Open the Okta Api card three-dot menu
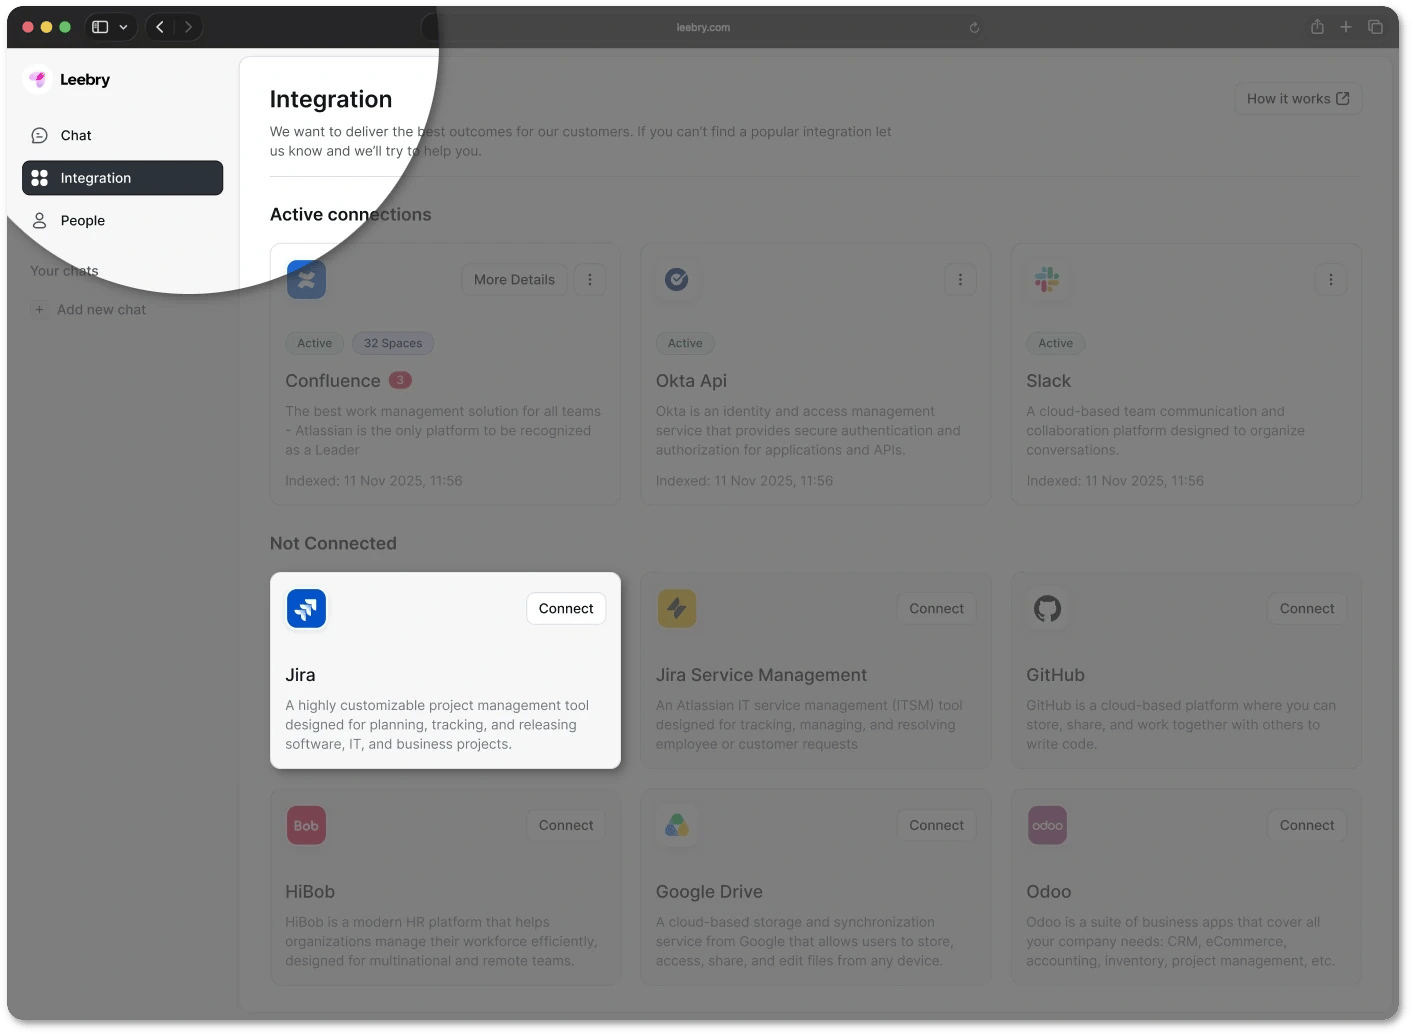This screenshot has width=1412, height=1034. (x=961, y=280)
